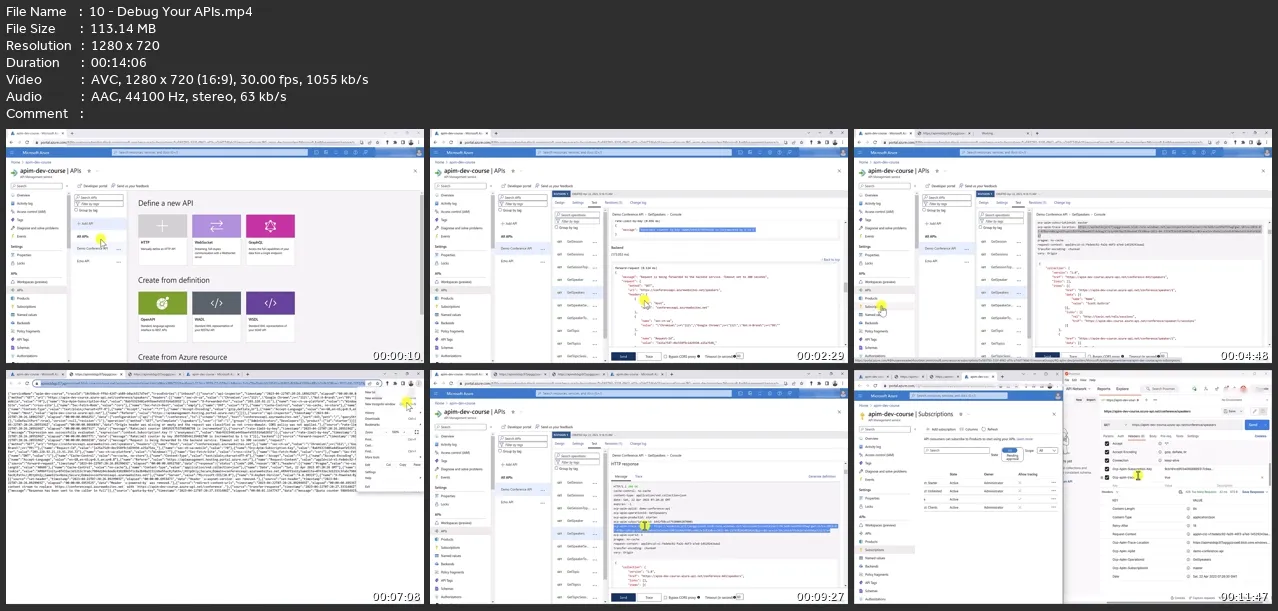Tick operations Group by tag in second thumbnail
Viewport: 1278px width, 611px height.
click(557, 227)
